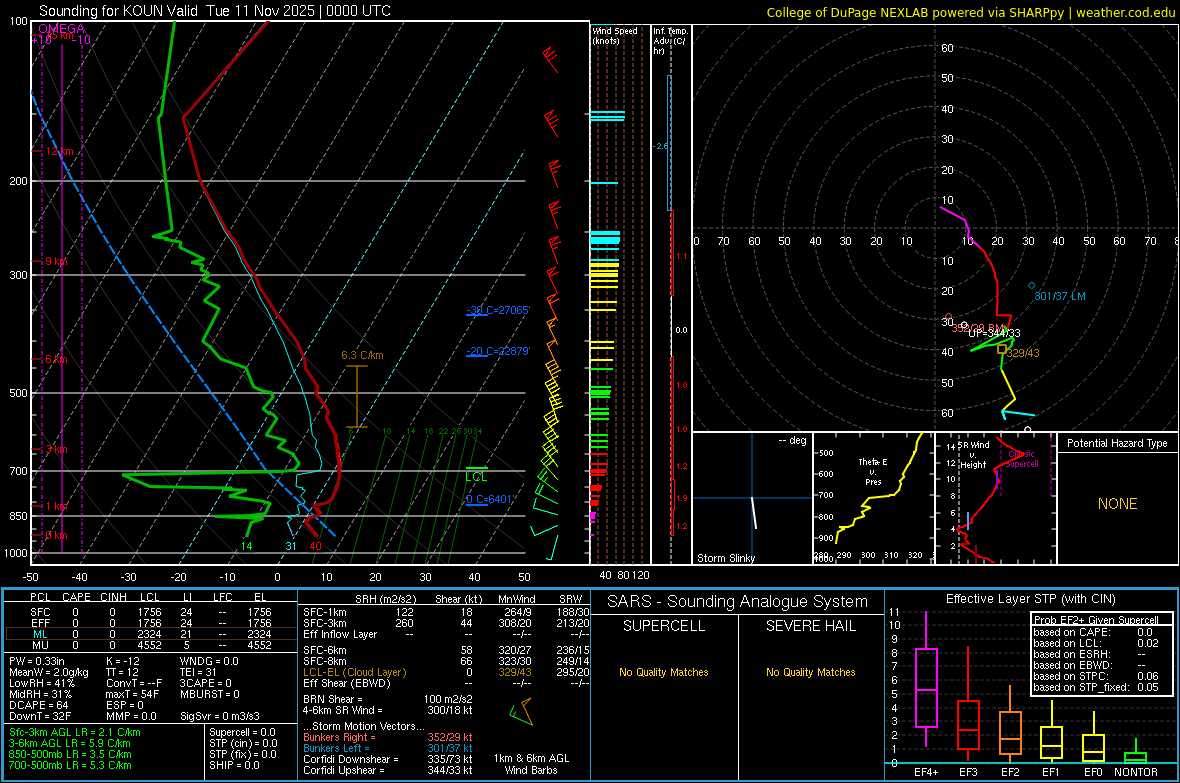Click the 'maxT = 54F' value
Image resolution: width=1180 pixels, height=783 pixels.
point(132,694)
